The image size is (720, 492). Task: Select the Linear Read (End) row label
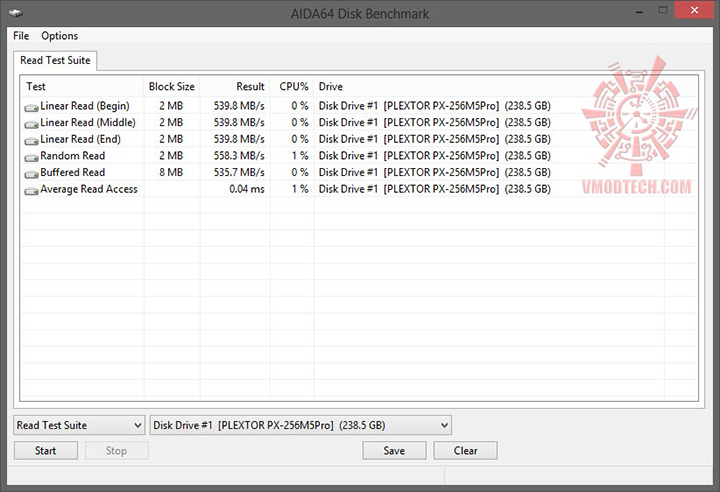pos(80,139)
